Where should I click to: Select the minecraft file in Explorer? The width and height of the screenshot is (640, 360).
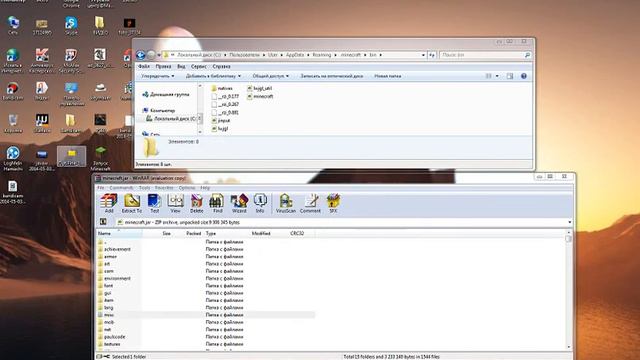pyautogui.click(x=260, y=96)
